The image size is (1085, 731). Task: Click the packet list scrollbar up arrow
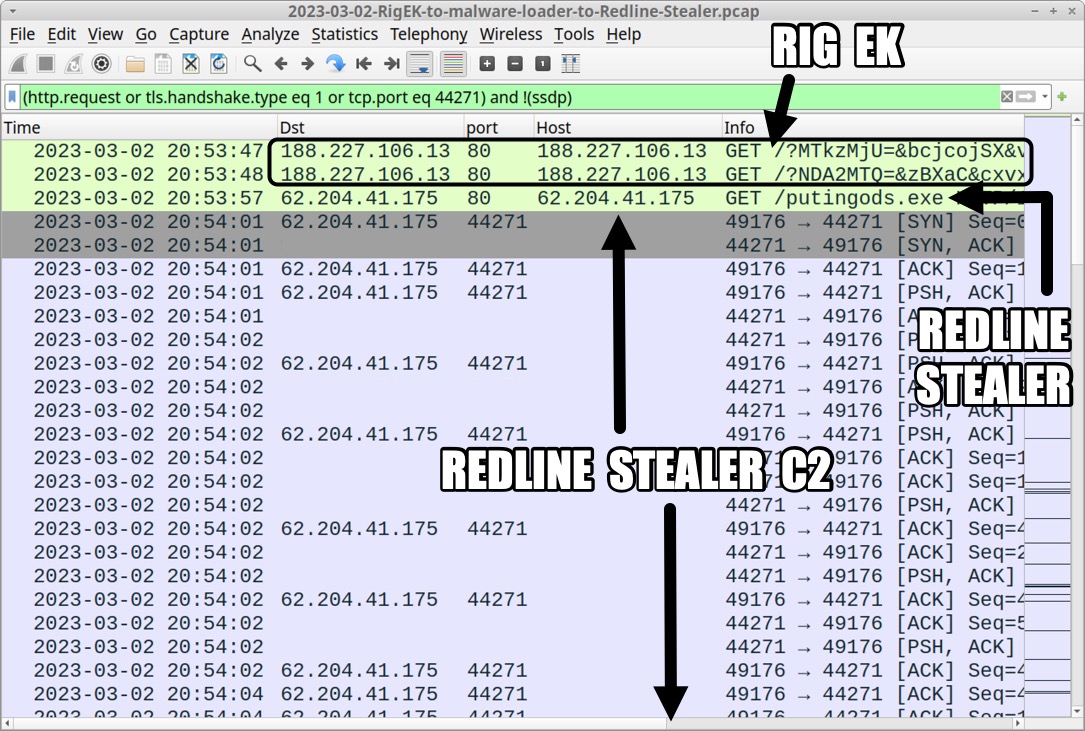click(1077, 121)
